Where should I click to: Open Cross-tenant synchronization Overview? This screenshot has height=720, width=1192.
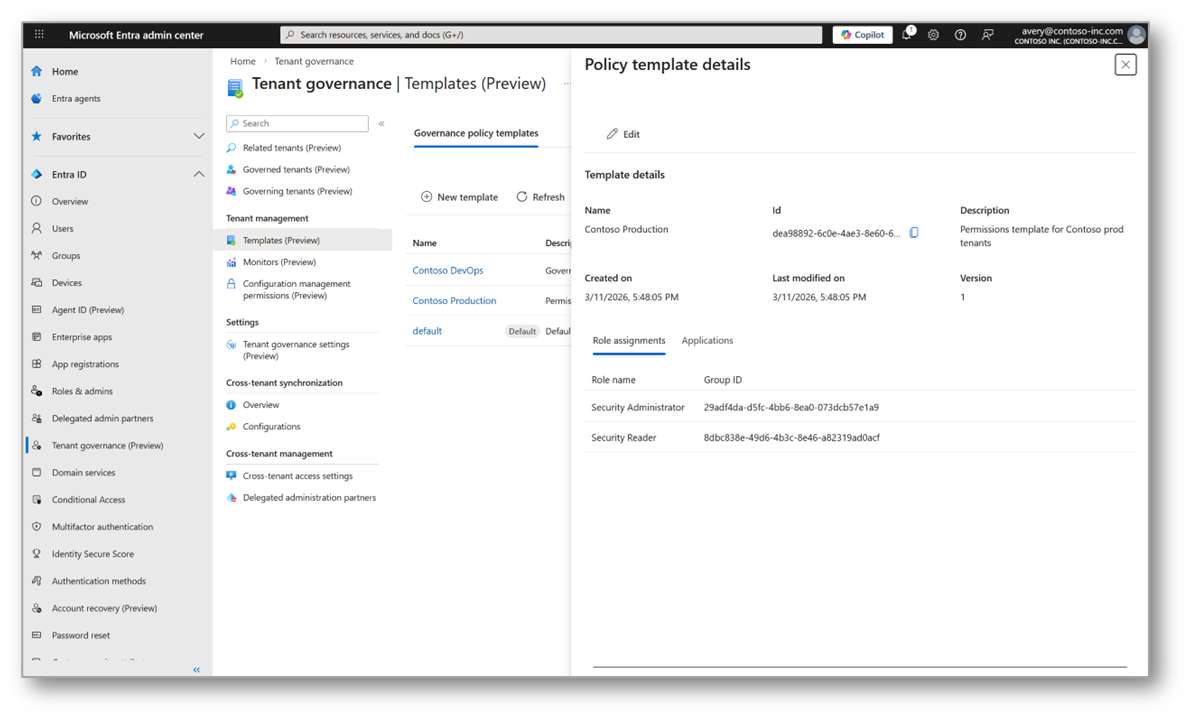261,405
